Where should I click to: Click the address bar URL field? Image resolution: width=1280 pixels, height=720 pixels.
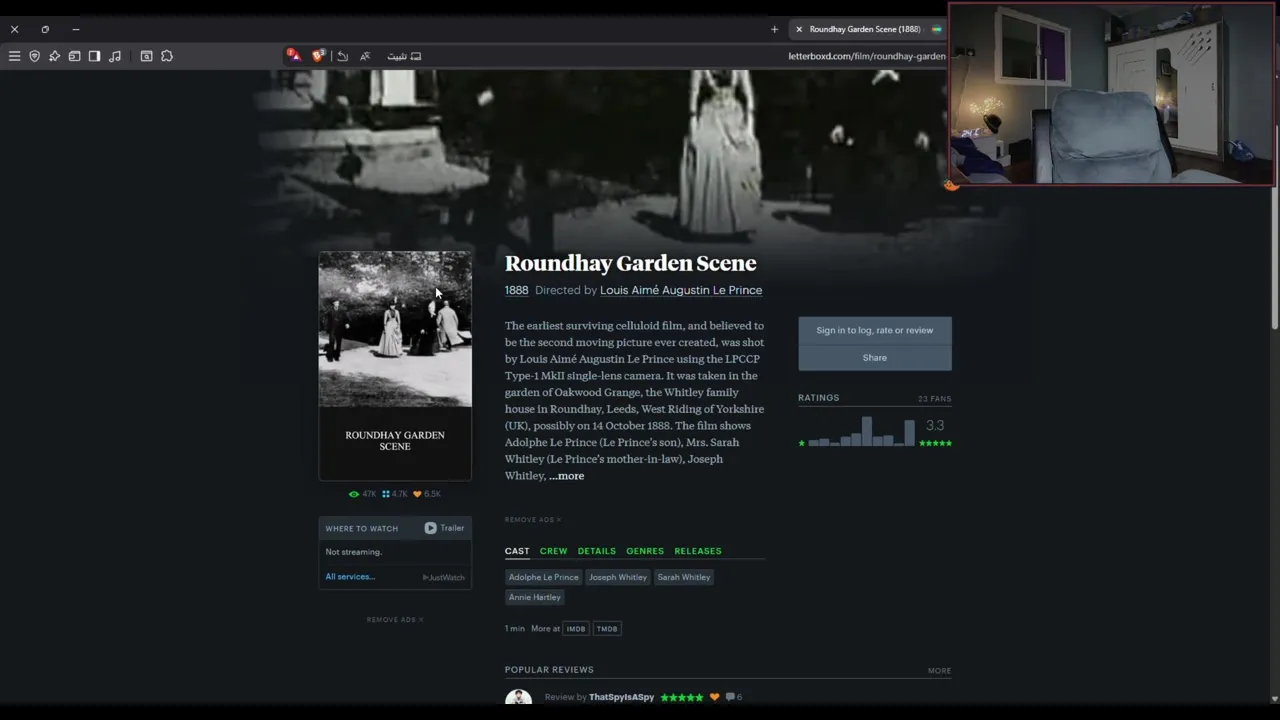coord(866,56)
